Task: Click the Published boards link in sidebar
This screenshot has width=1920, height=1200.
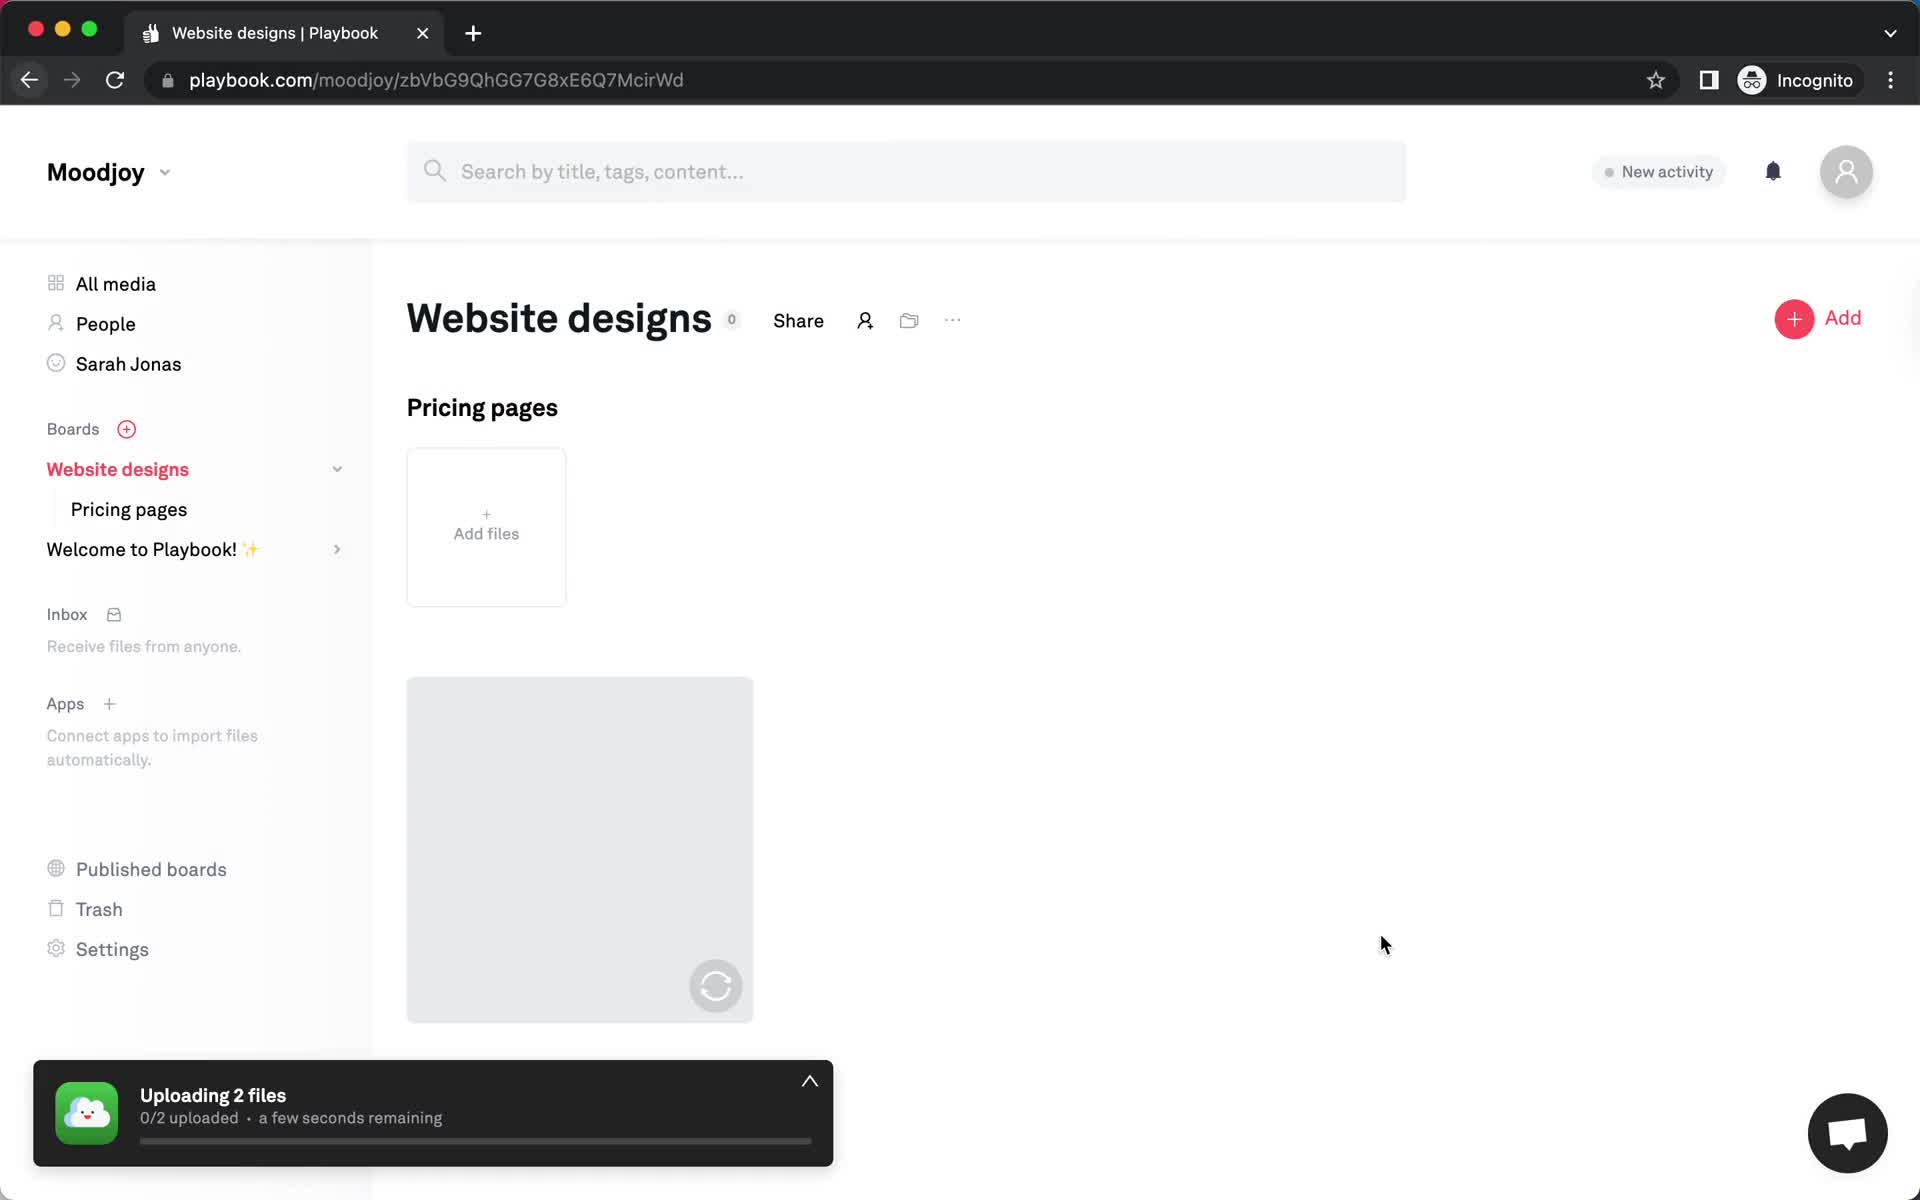Action: 152,868
